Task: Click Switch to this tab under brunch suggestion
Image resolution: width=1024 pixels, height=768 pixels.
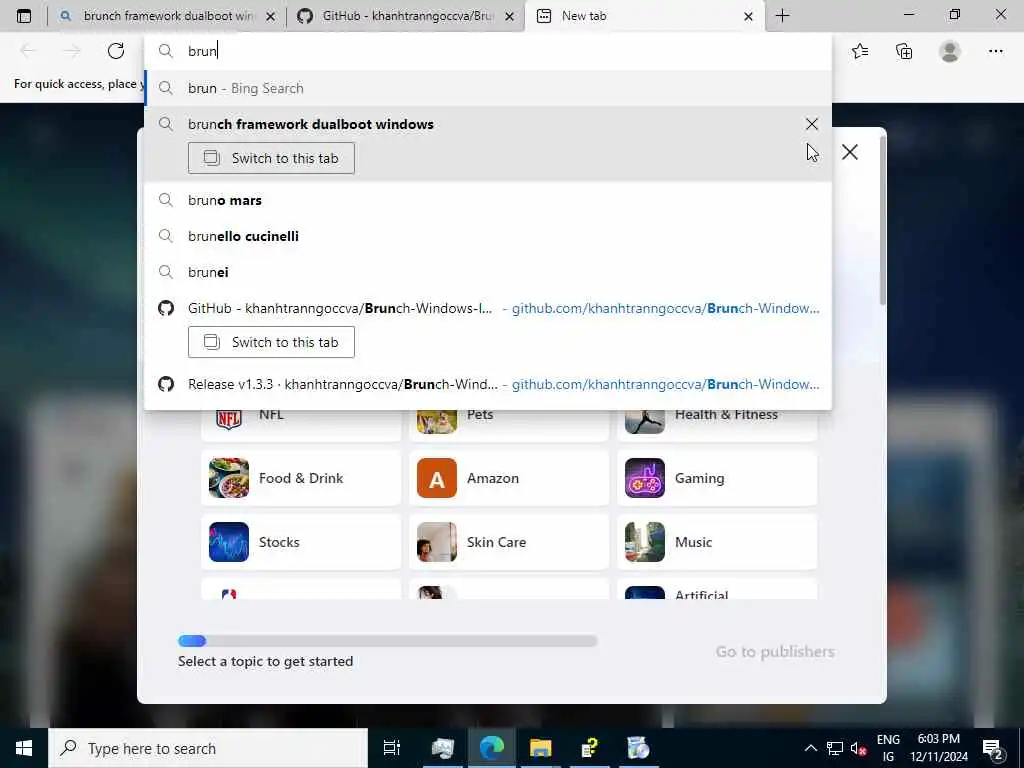Action: point(271,158)
